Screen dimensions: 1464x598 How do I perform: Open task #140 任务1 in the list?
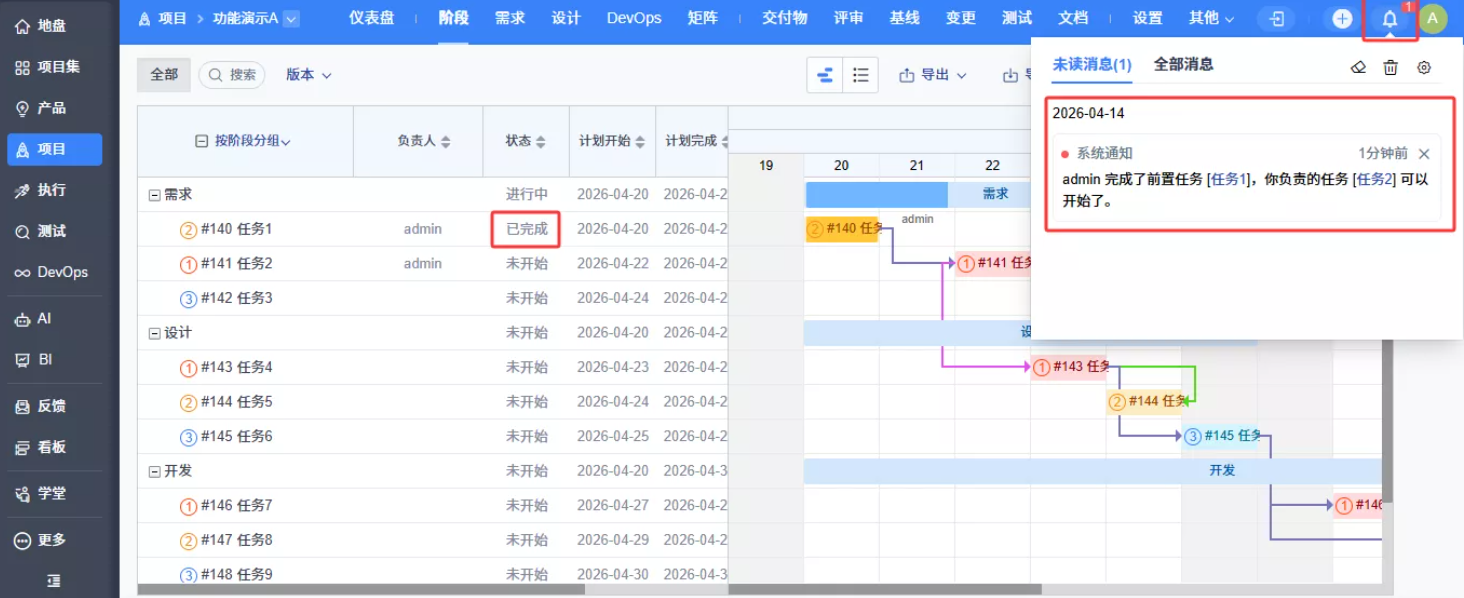236,229
